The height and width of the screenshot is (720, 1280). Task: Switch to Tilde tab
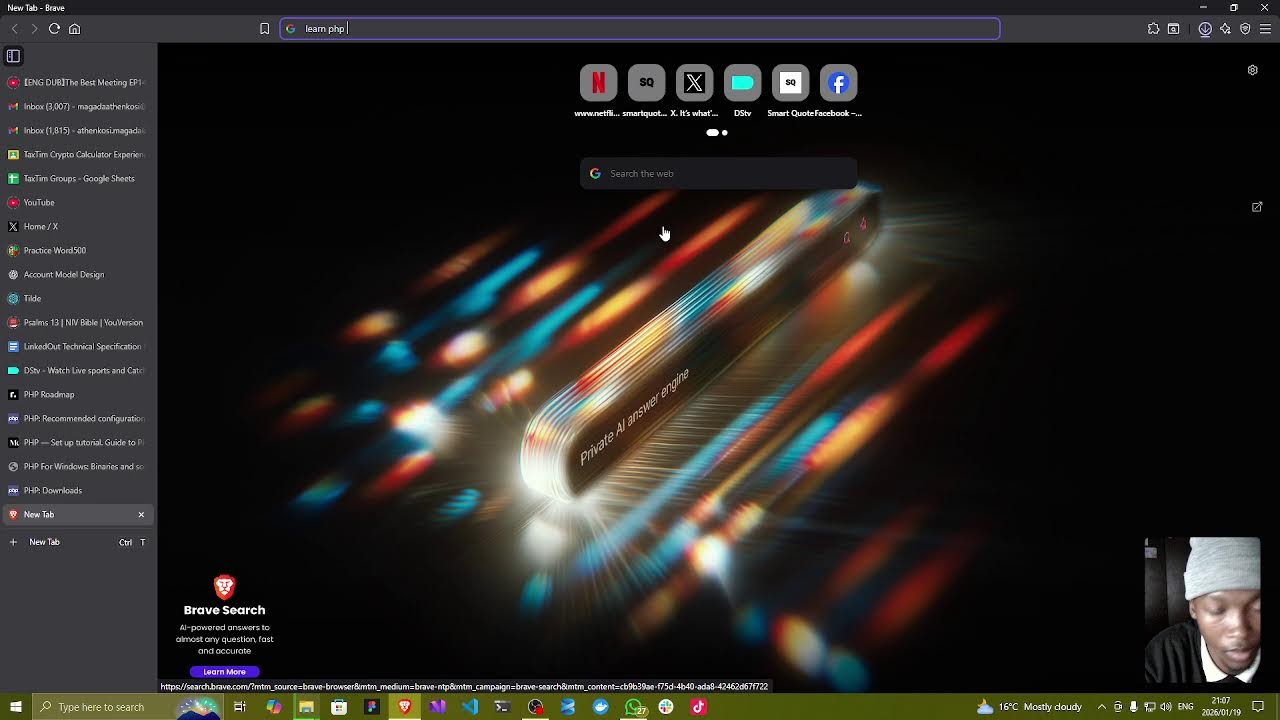point(77,298)
